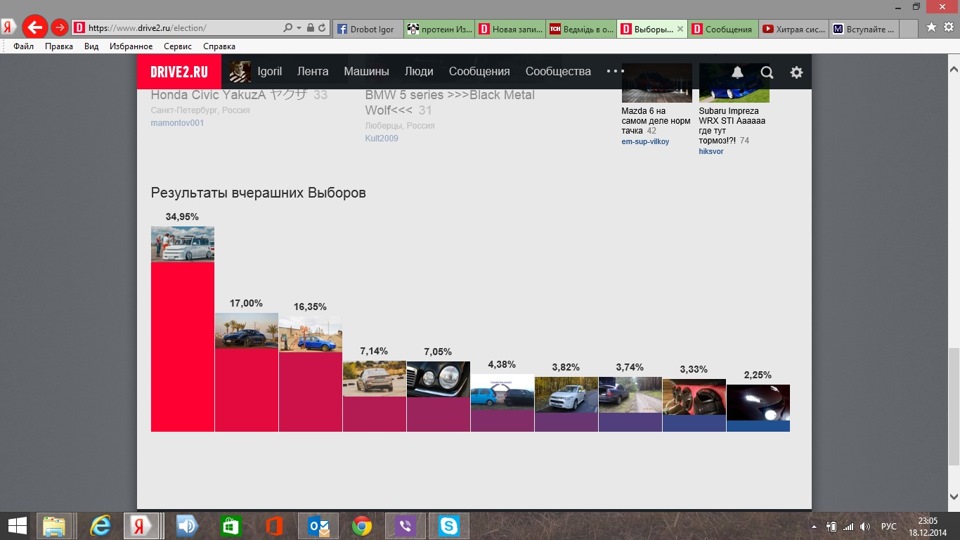Close the Выборы tab
This screenshot has width=960, height=540.
pyautogui.click(x=680, y=29)
